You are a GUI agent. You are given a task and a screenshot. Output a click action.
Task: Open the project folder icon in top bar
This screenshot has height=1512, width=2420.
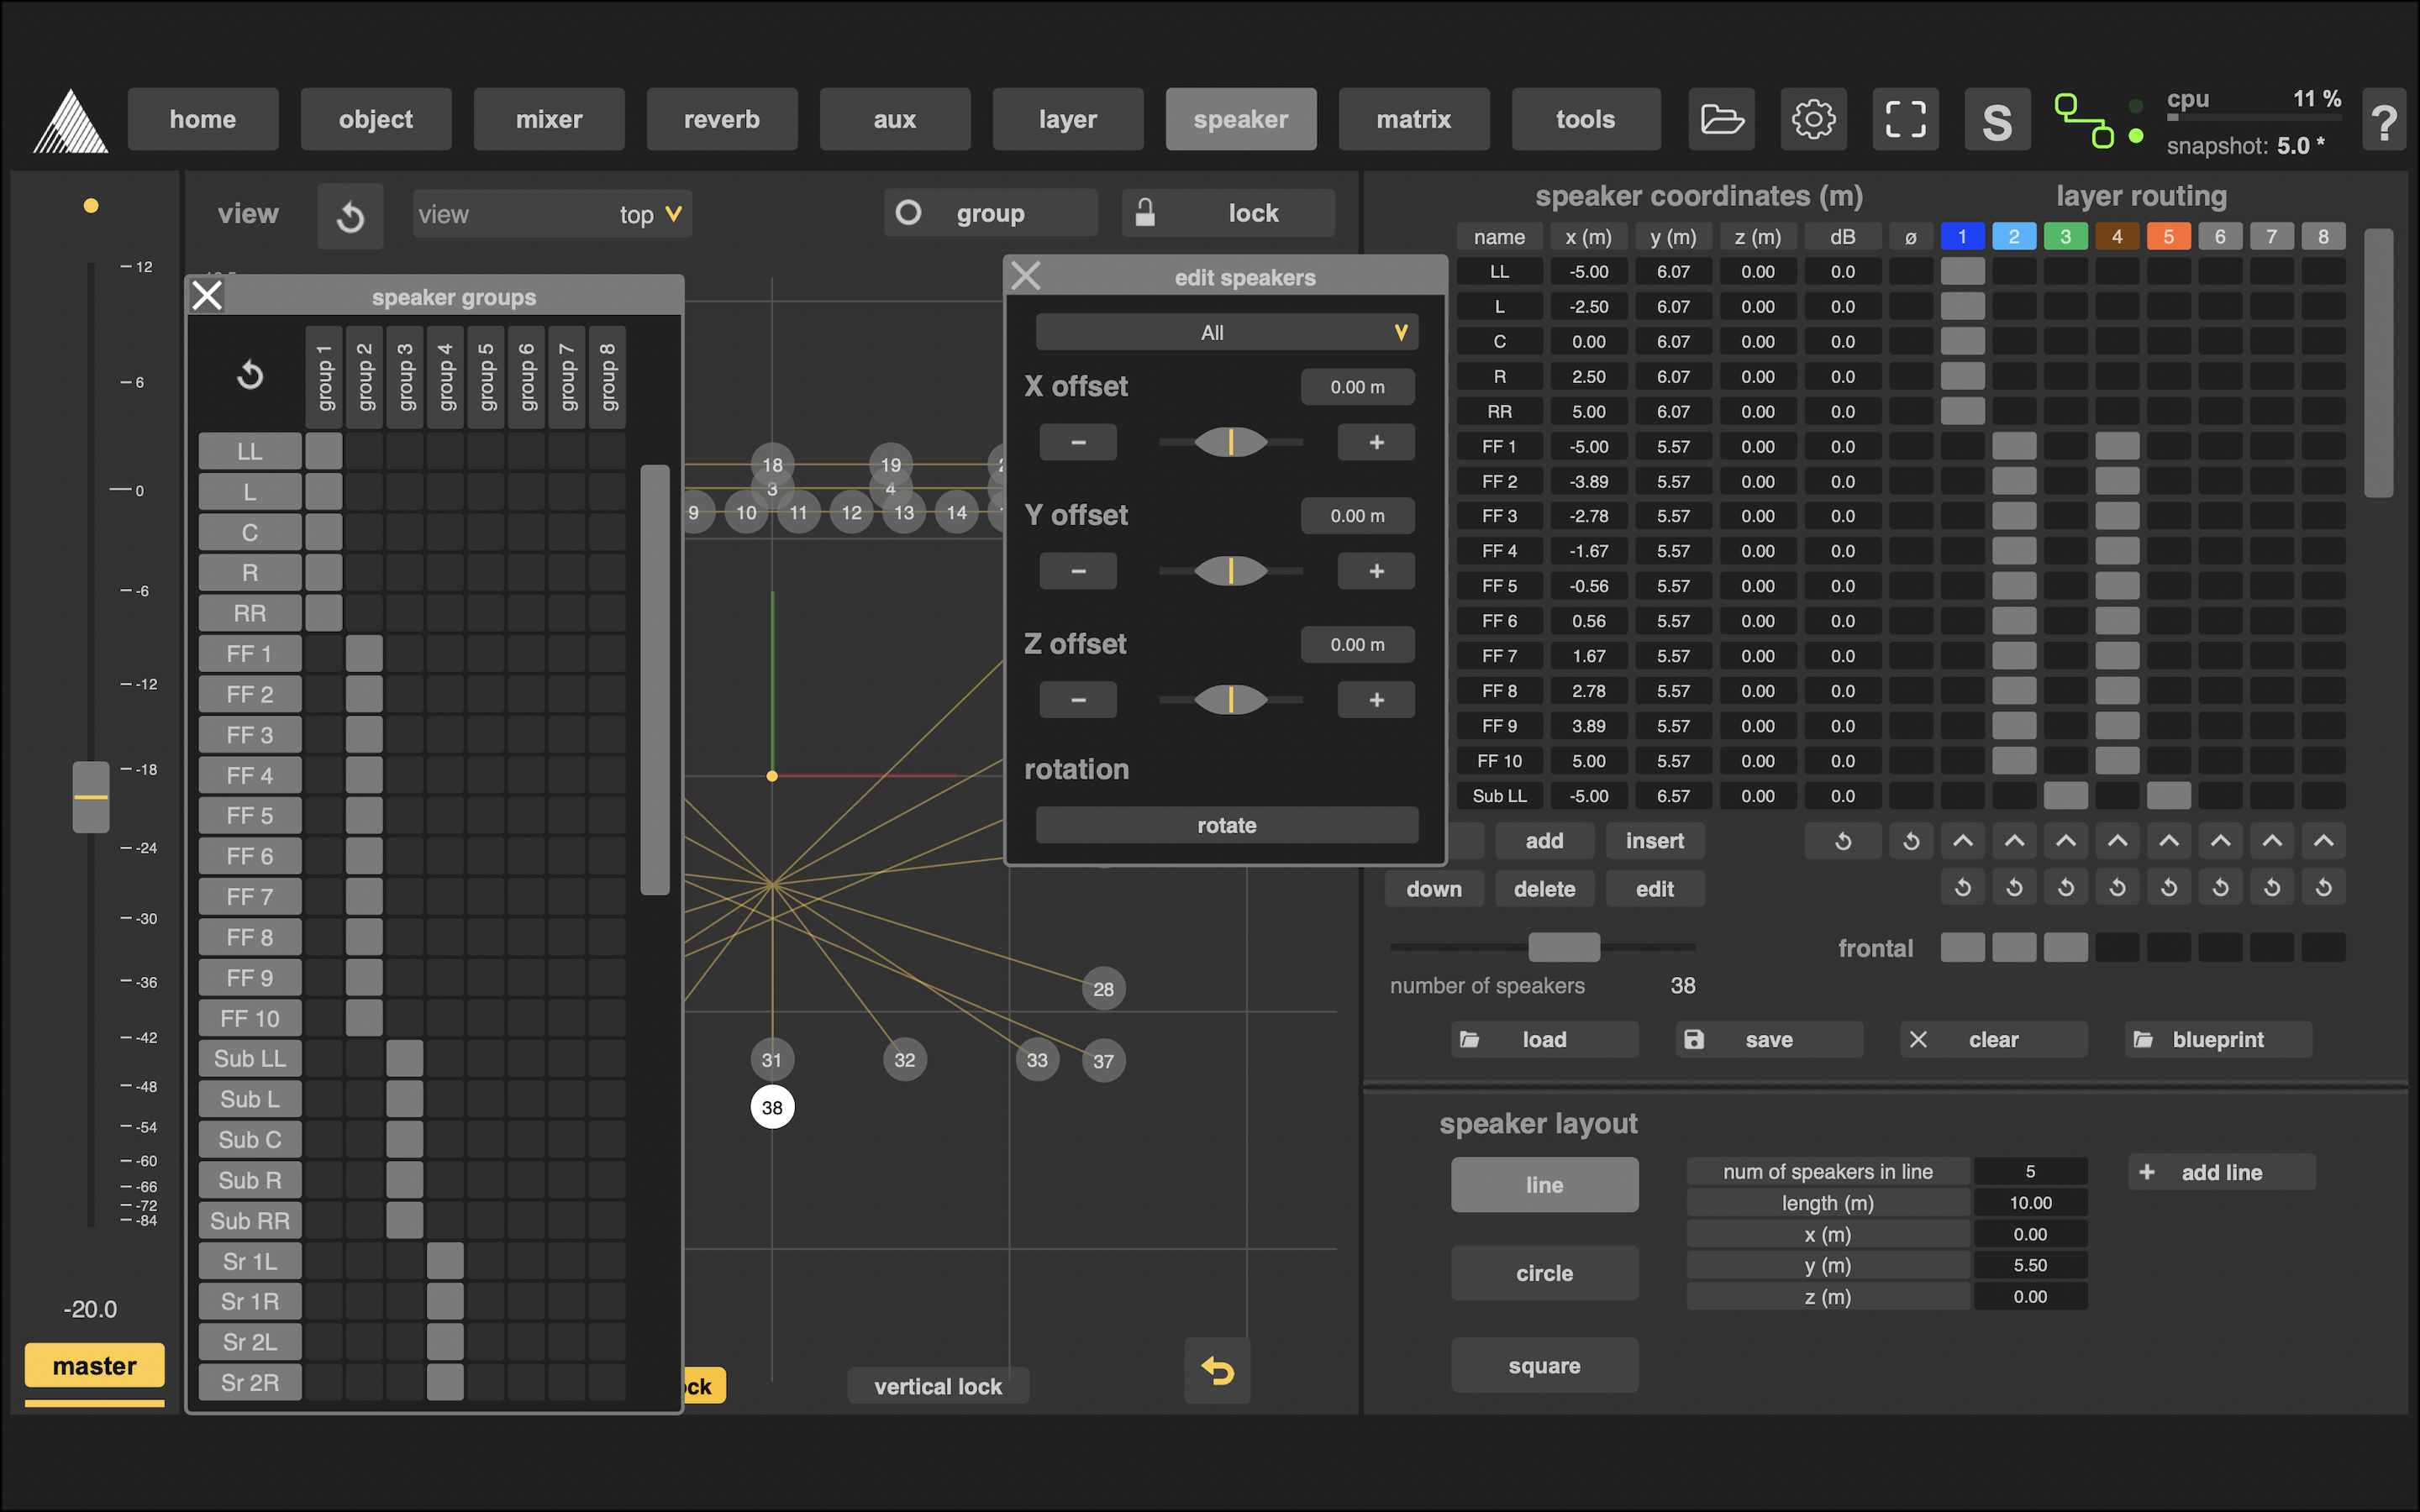click(x=1722, y=119)
